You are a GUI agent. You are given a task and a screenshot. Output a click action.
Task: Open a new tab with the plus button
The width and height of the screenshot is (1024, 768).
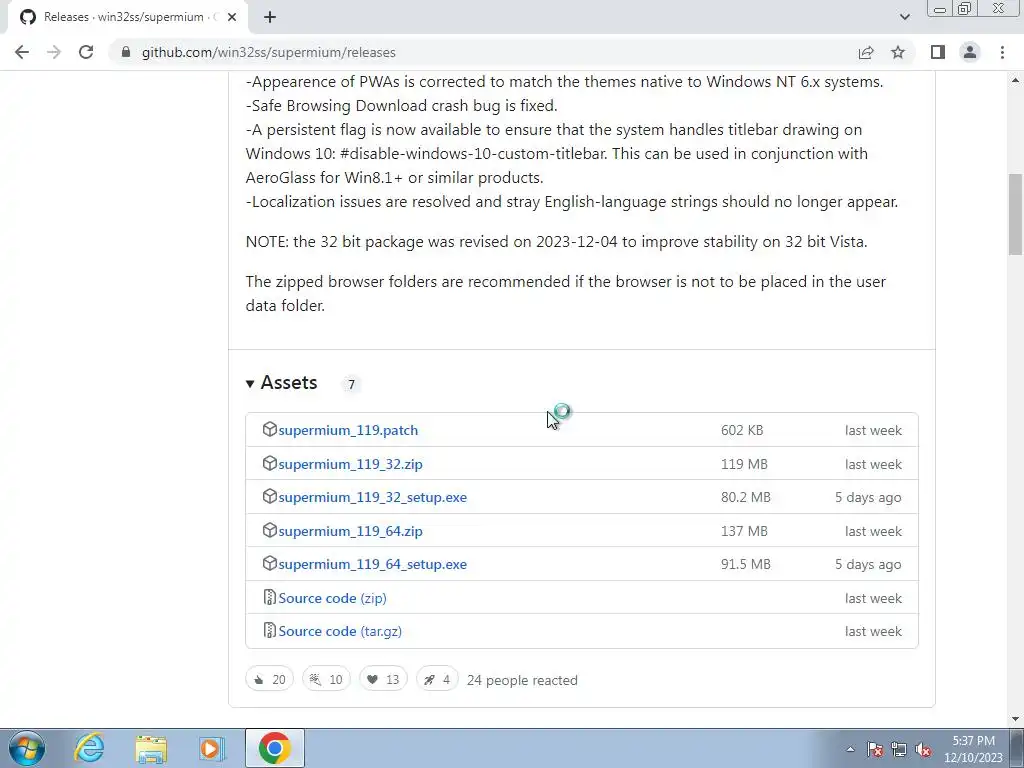(x=270, y=17)
